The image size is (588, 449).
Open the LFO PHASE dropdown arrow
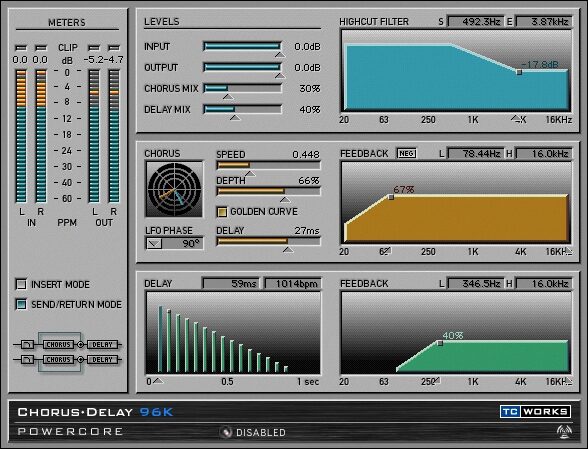click(154, 244)
